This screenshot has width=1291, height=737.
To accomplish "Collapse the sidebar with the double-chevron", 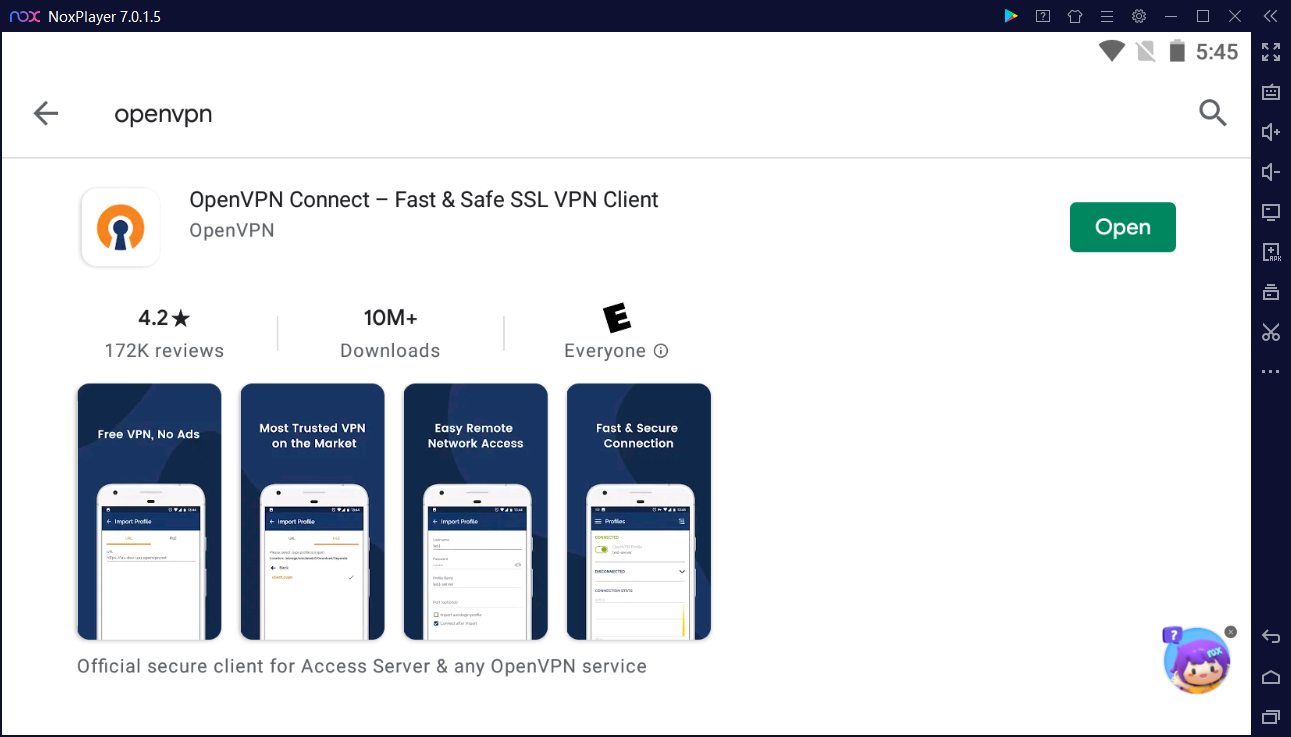I will [1269, 16].
